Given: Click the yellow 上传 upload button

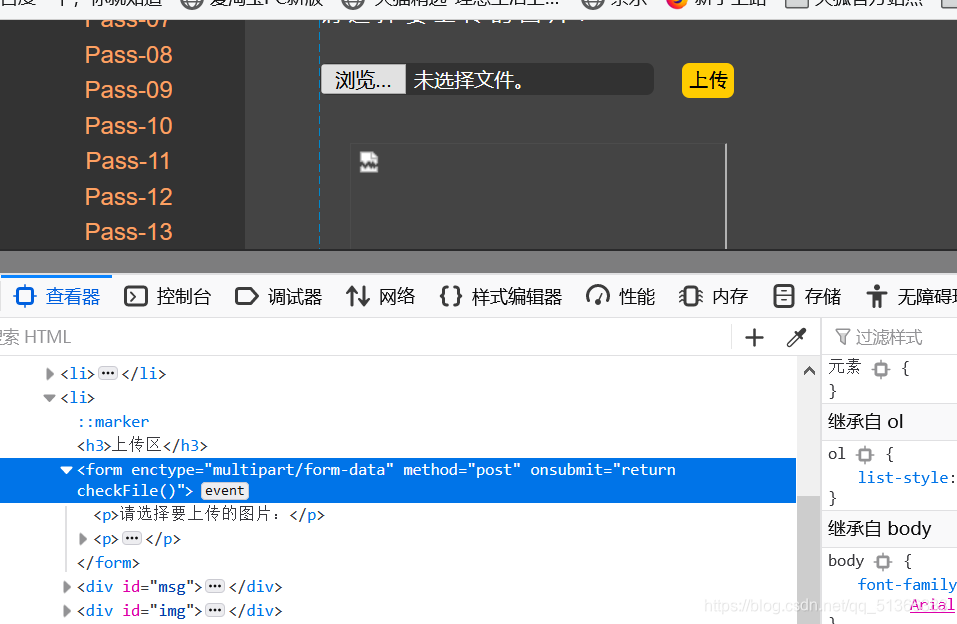Looking at the screenshot, I should click(x=707, y=80).
